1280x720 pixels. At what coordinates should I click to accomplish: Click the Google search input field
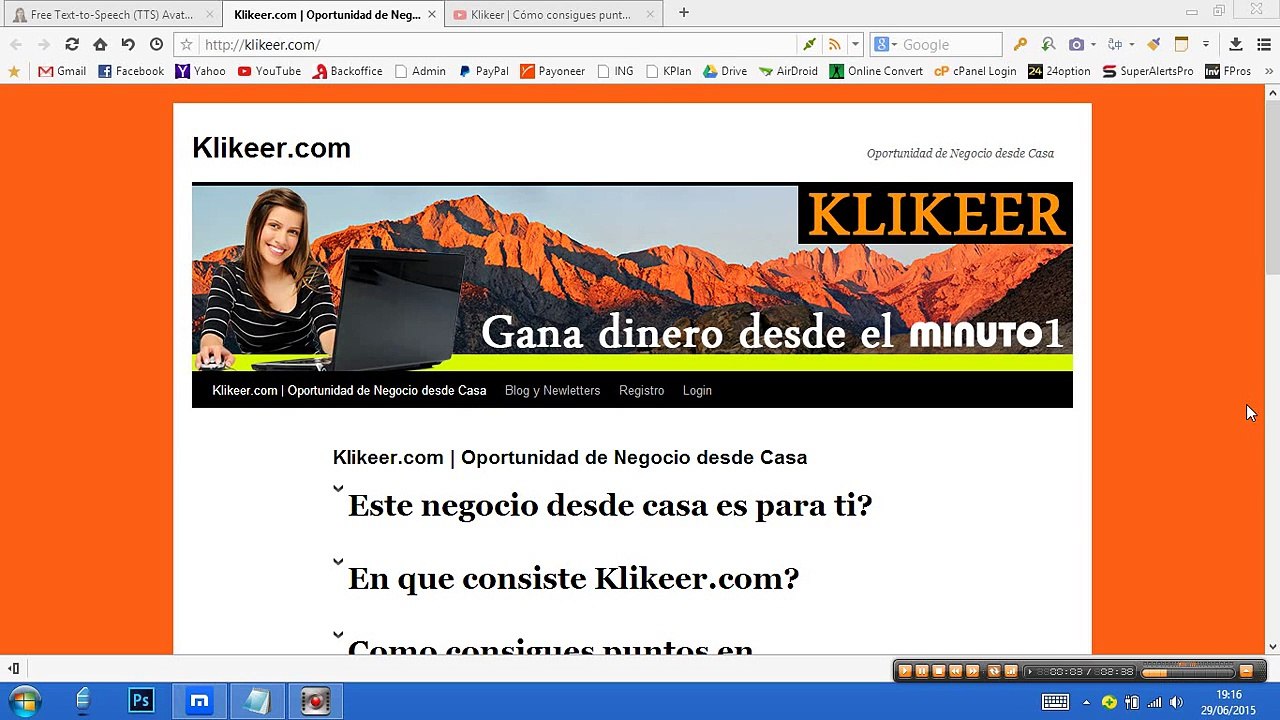point(948,44)
